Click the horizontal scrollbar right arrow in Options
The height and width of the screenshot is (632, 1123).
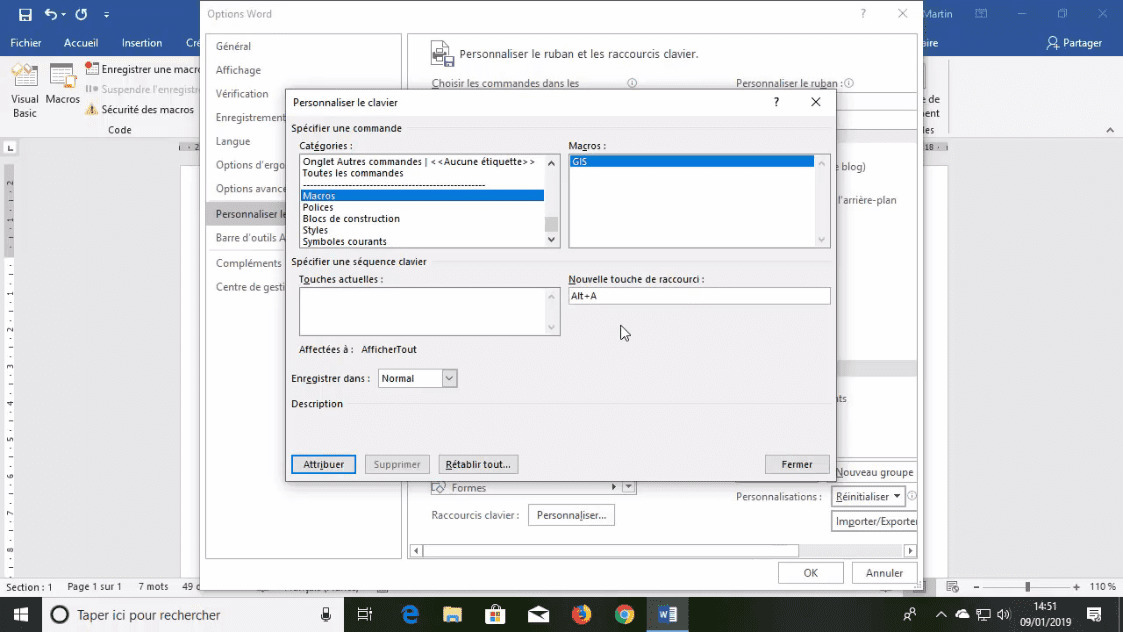coord(910,551)
